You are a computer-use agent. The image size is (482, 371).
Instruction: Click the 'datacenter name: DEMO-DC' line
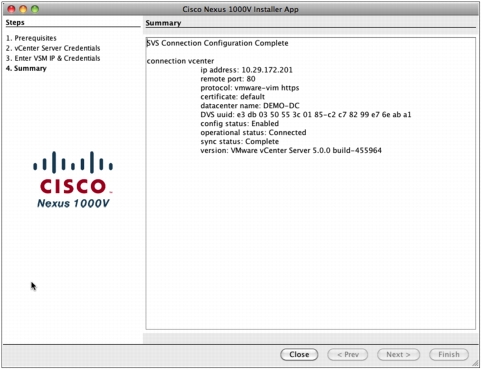coord(250,106)
